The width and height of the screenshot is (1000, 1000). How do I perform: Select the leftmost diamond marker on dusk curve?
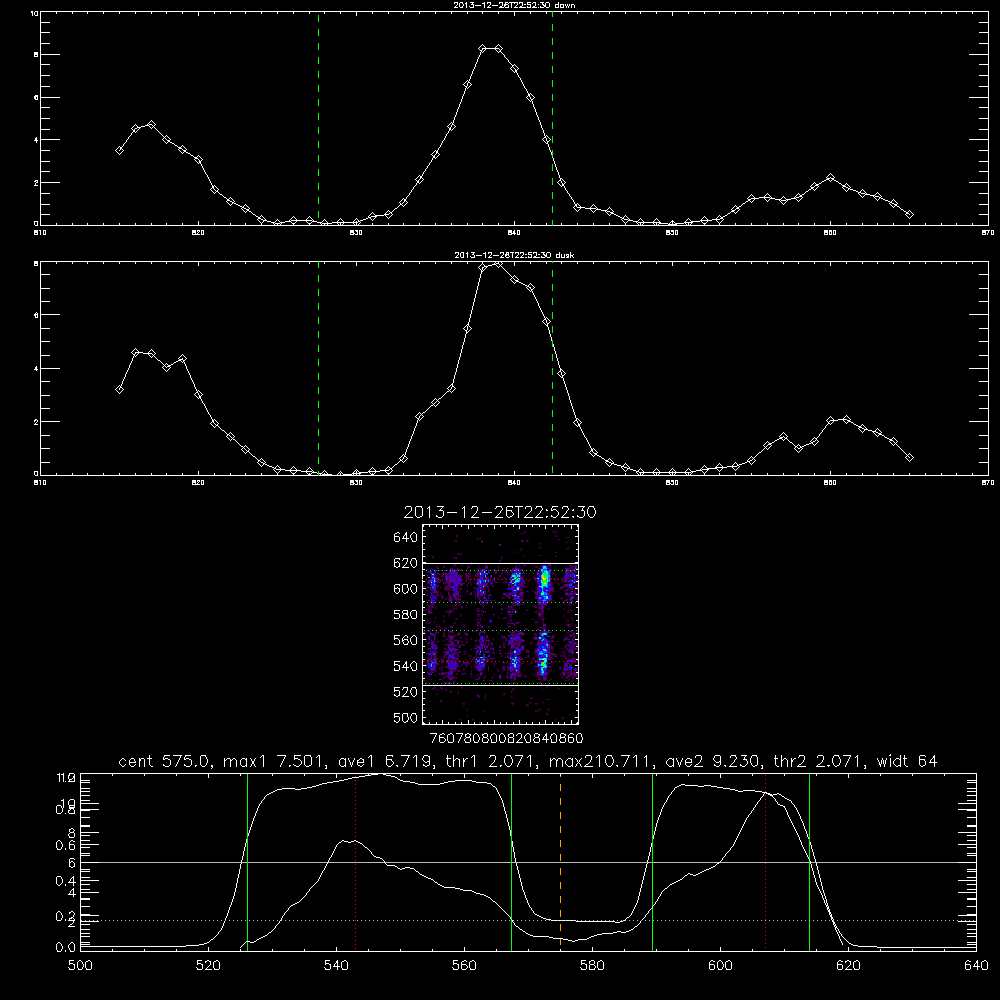click(x=119, y=389)
